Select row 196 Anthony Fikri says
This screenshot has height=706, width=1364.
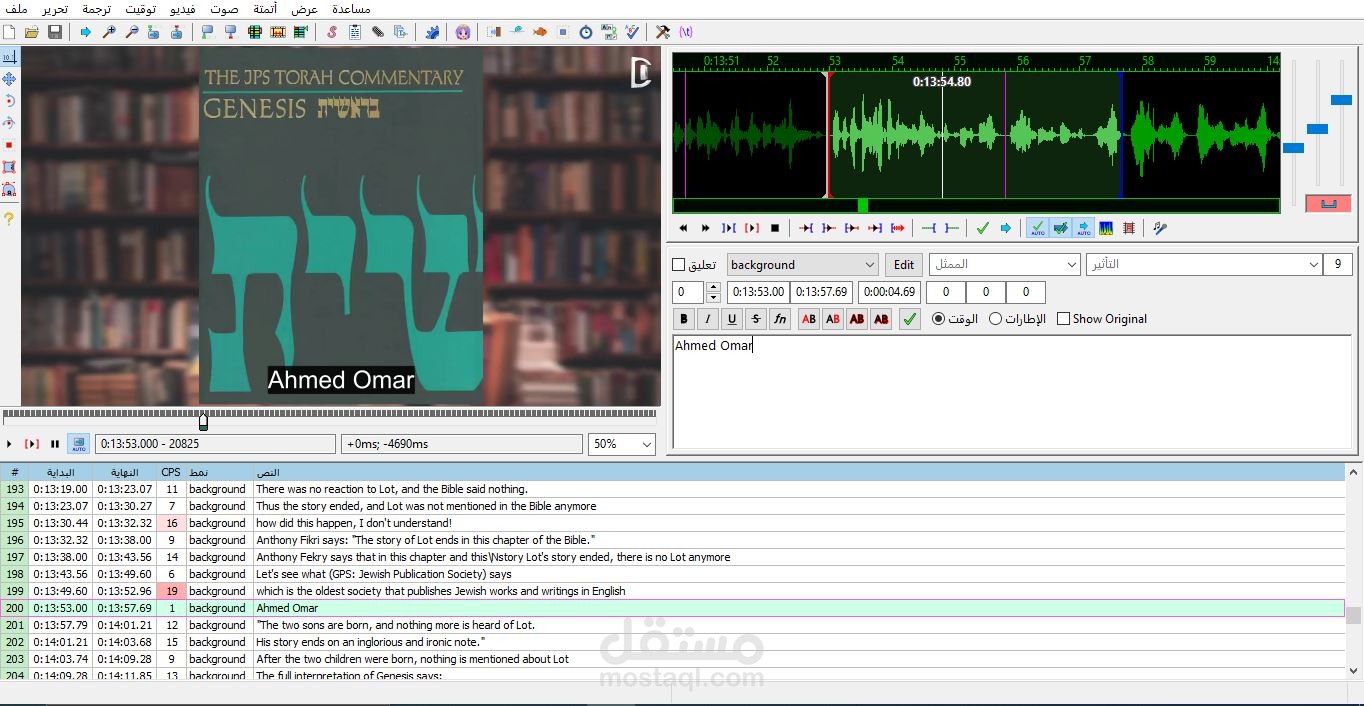(x=672, y=540)
